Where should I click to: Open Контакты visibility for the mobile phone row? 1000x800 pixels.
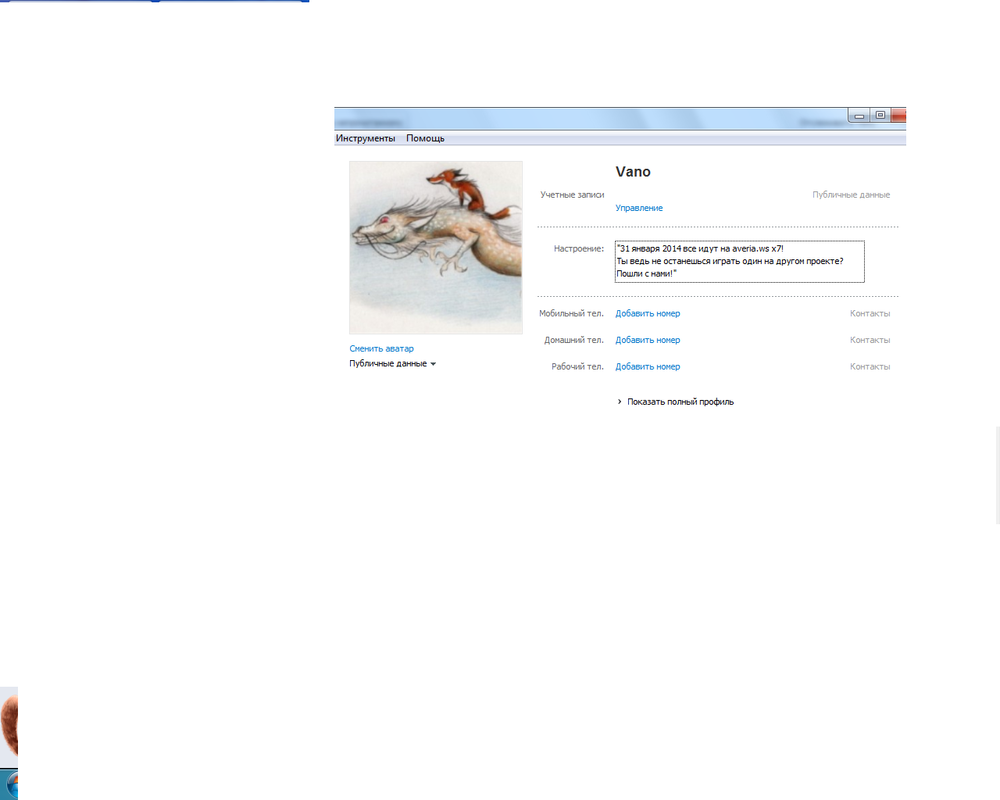point(869,313)
